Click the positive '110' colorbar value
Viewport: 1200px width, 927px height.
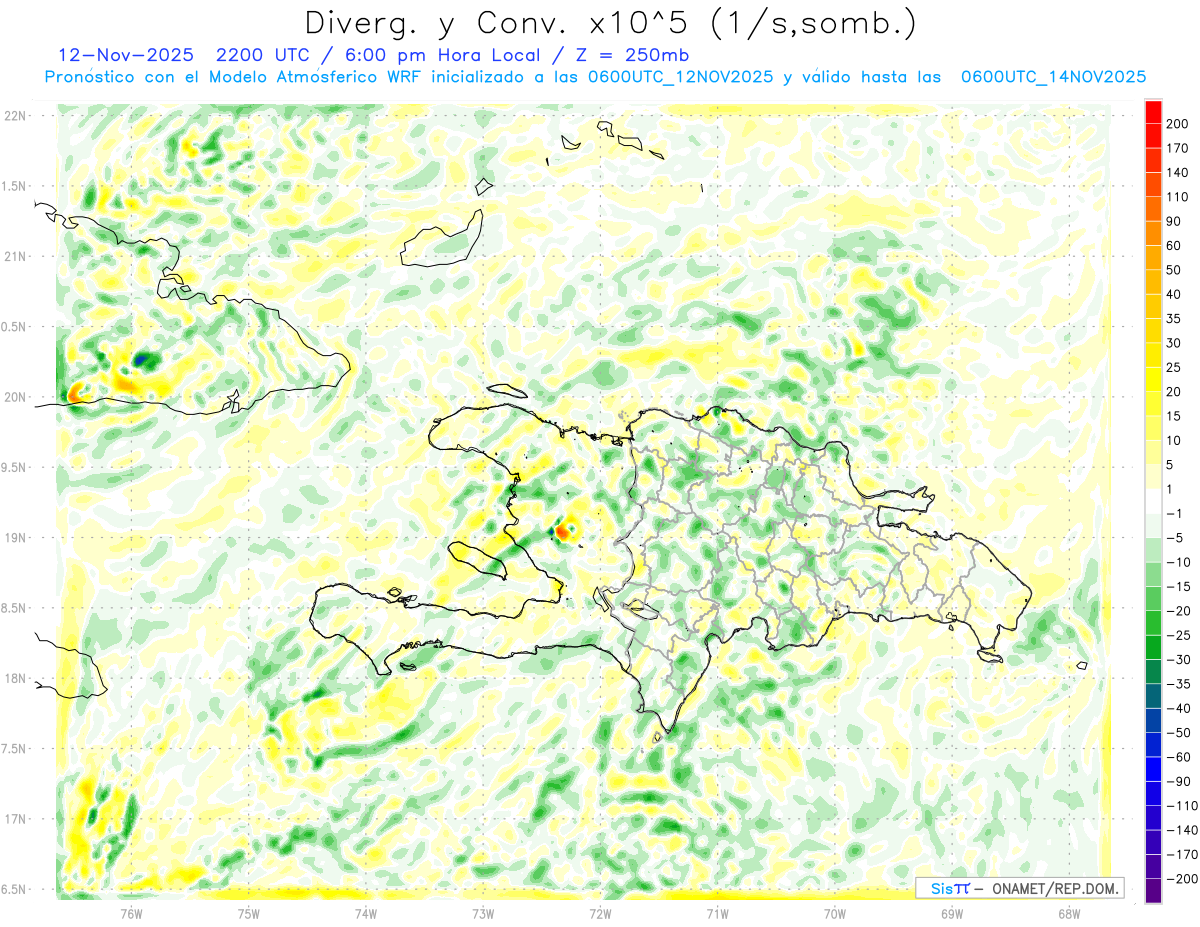tap(1178, 198)
